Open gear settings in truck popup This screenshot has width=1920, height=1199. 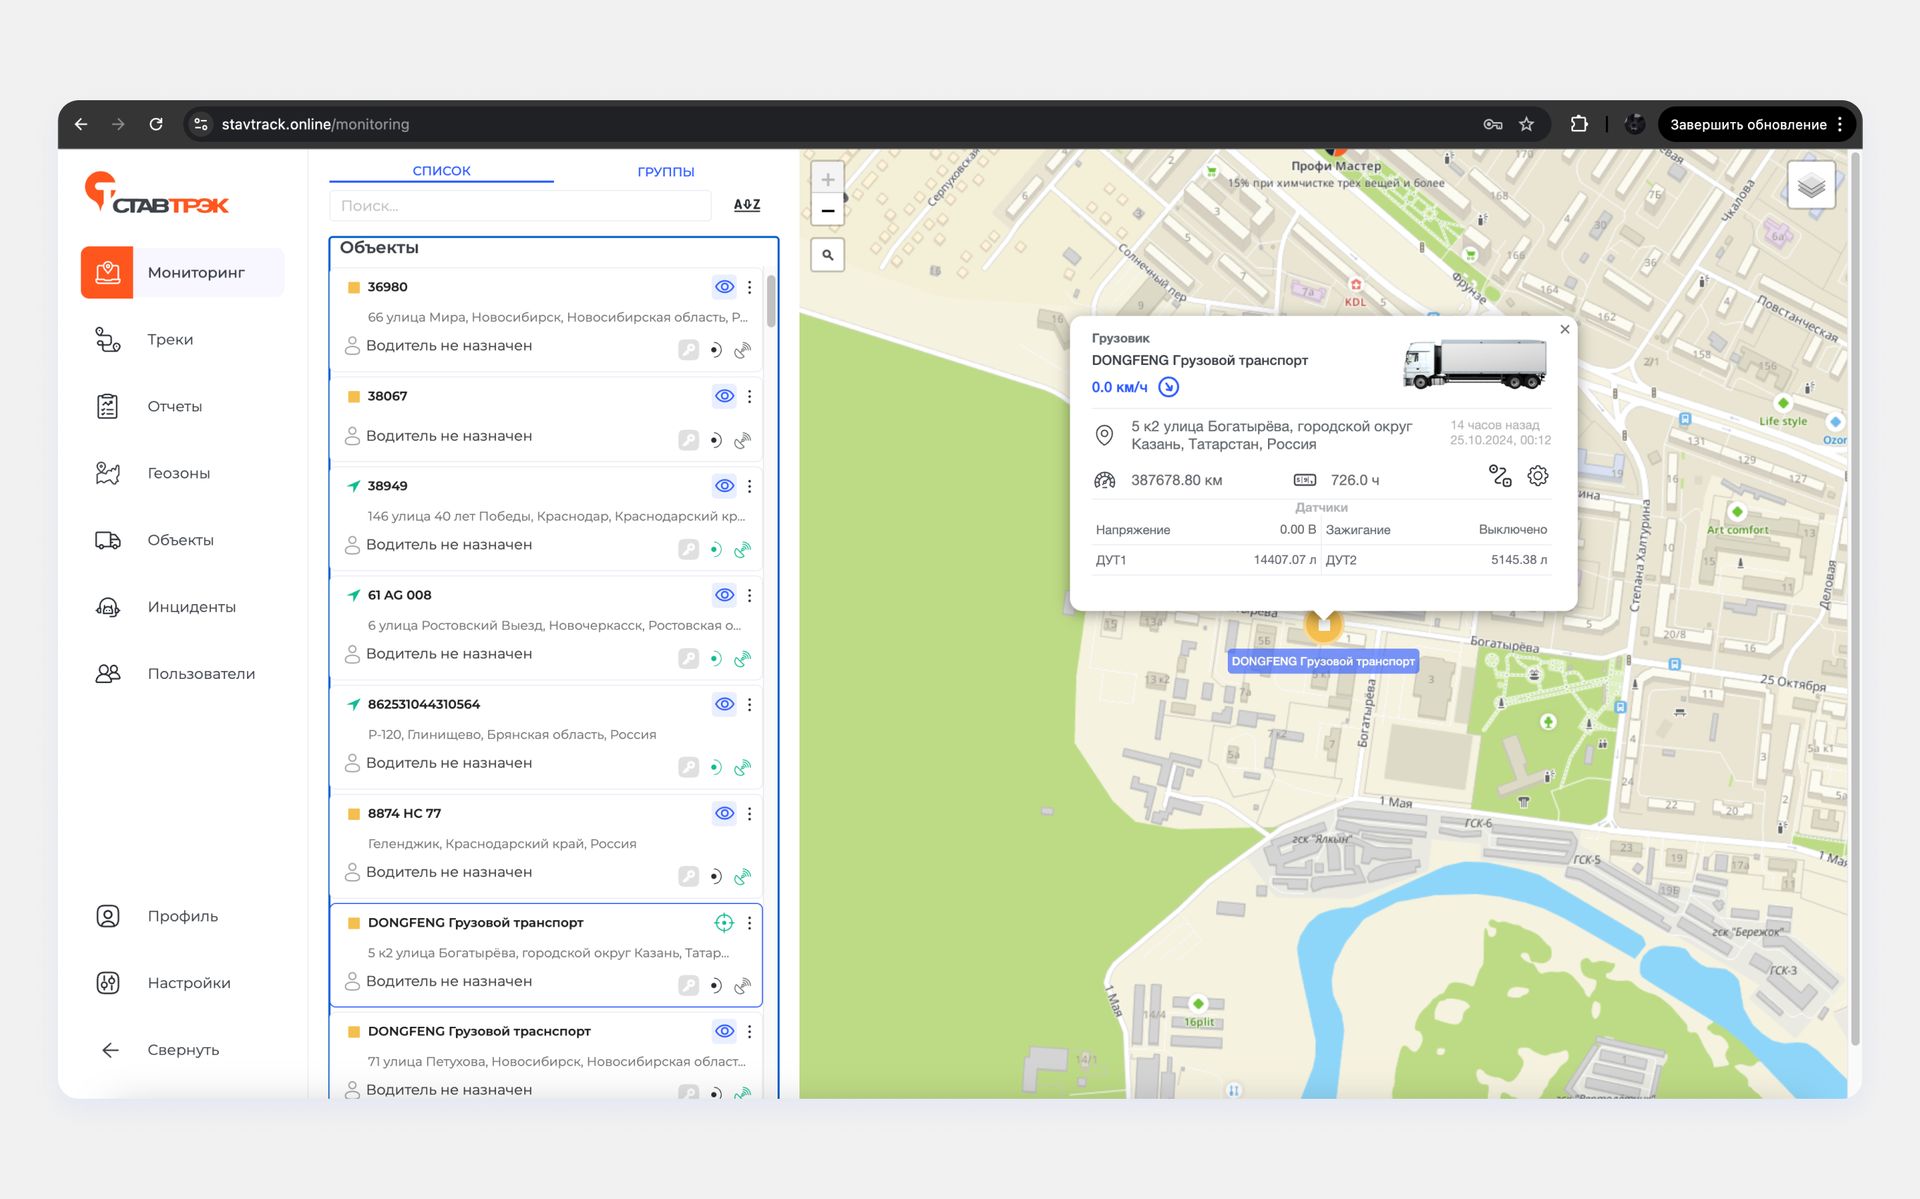[x=1537, y=476]
